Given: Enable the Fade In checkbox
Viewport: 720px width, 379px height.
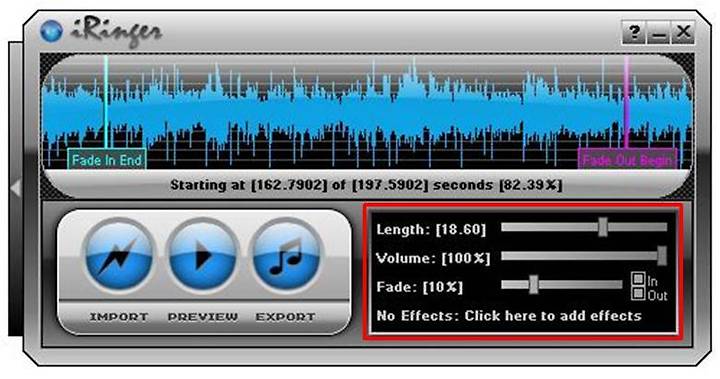Looking at the screenshot, I should [638, 278].
